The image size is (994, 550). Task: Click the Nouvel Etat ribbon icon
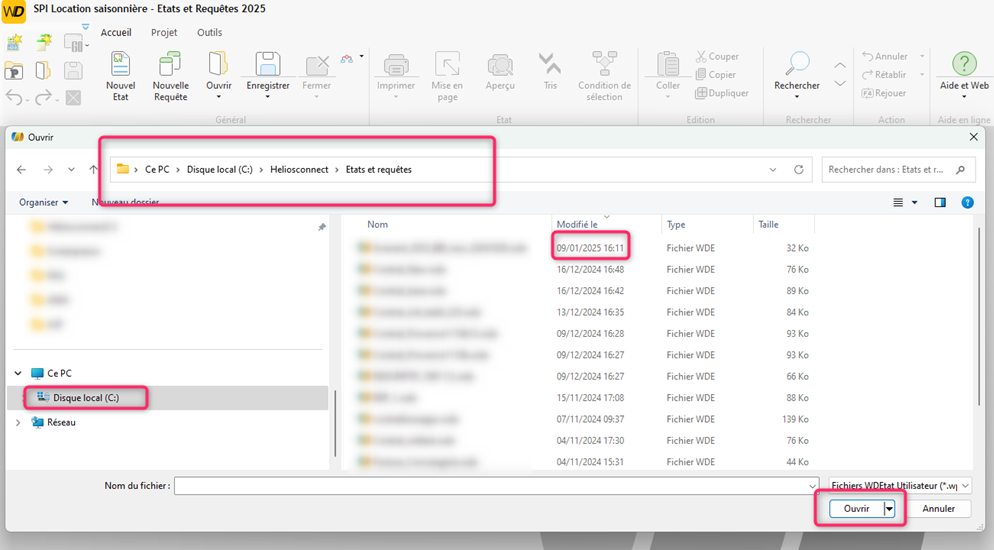121,68
